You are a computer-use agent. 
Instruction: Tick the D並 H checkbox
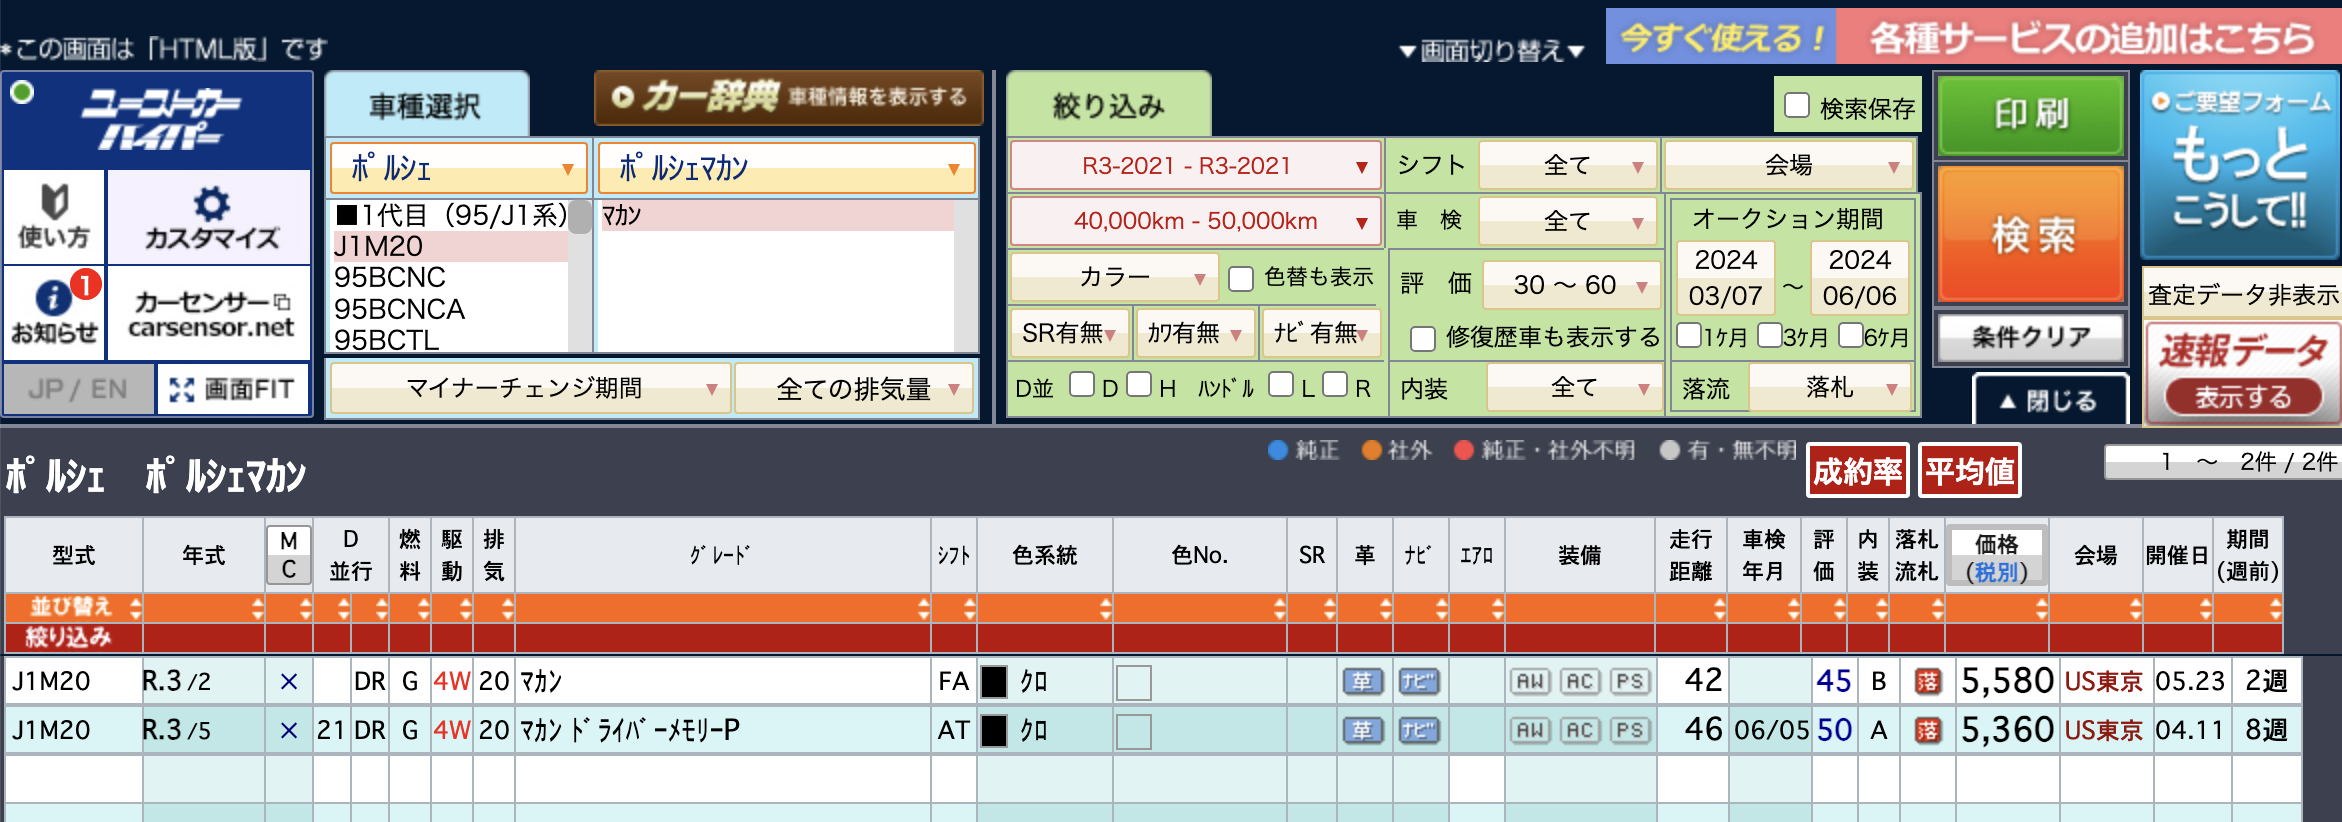1139,385
